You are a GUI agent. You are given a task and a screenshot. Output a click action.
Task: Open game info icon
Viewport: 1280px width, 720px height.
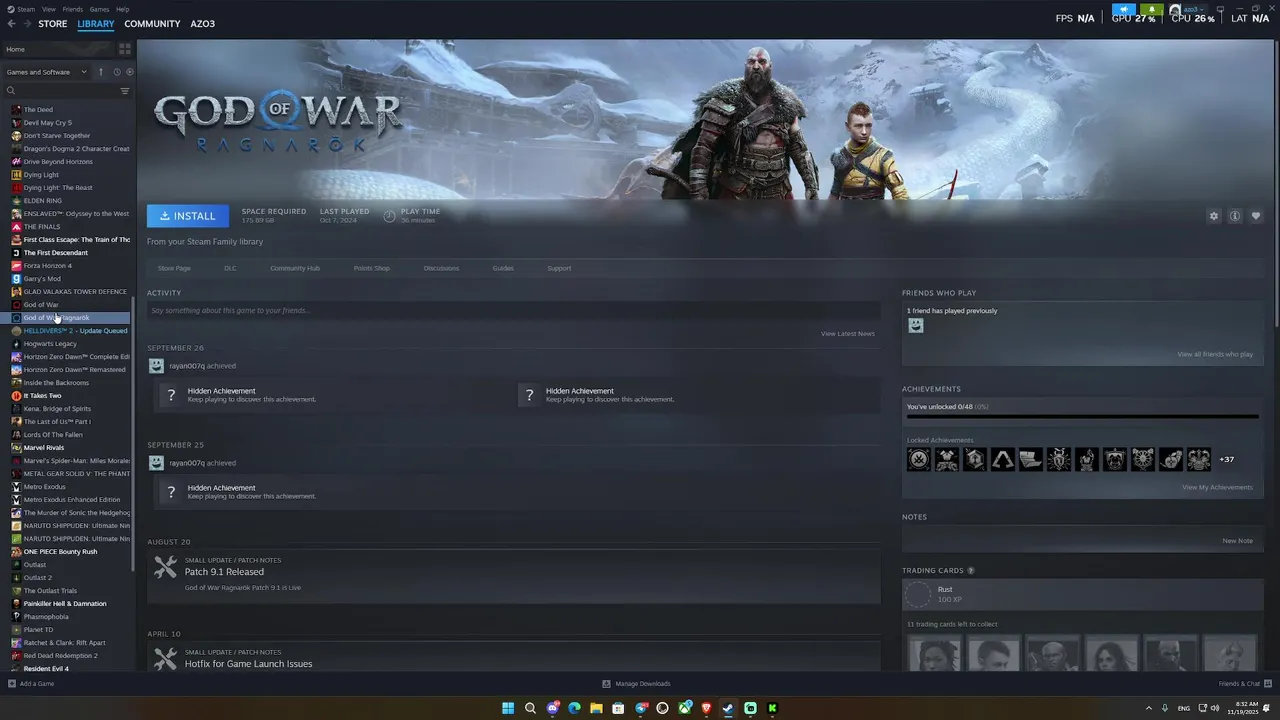1235,216
